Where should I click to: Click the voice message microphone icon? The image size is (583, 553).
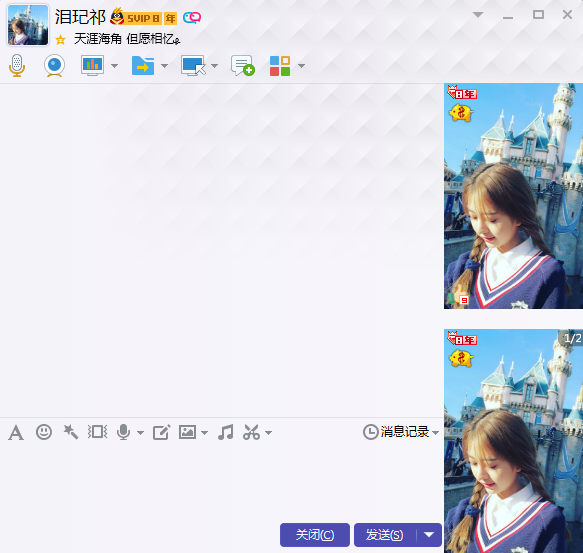coord(123,432)
